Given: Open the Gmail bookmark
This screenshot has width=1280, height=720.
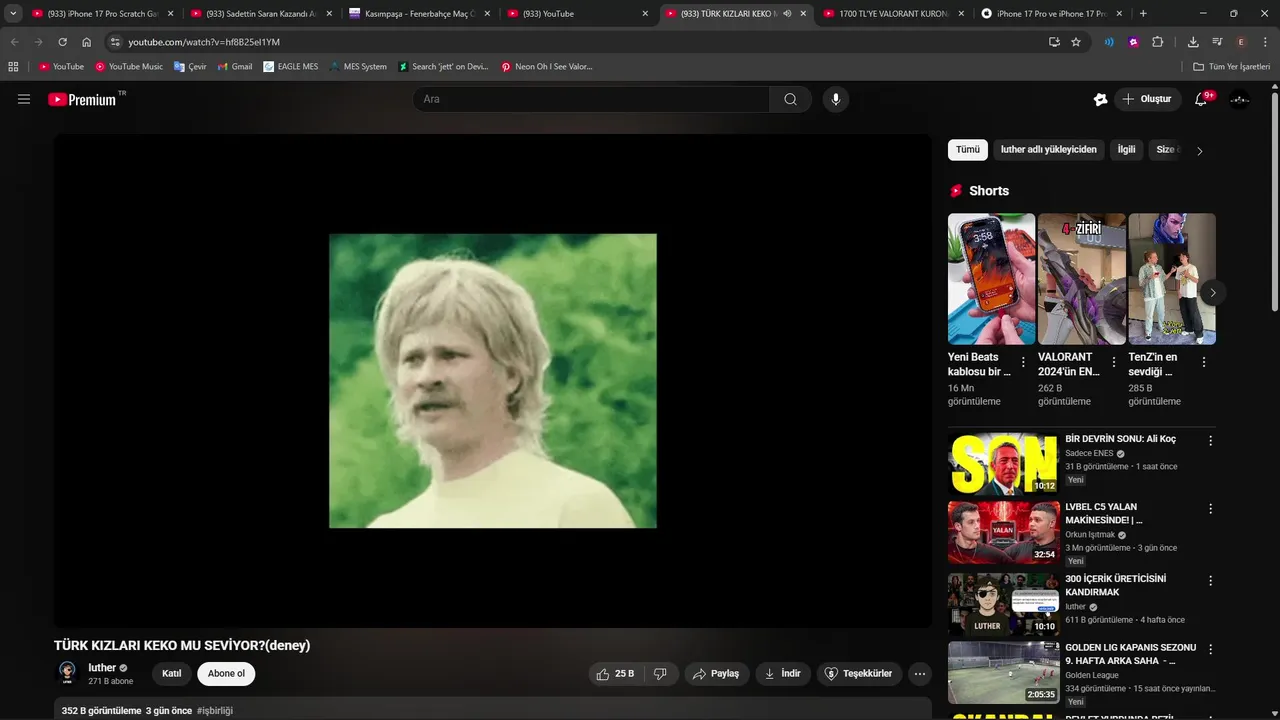Looking at the screenshot, I should pyautogui.click(x=235, y=67).
